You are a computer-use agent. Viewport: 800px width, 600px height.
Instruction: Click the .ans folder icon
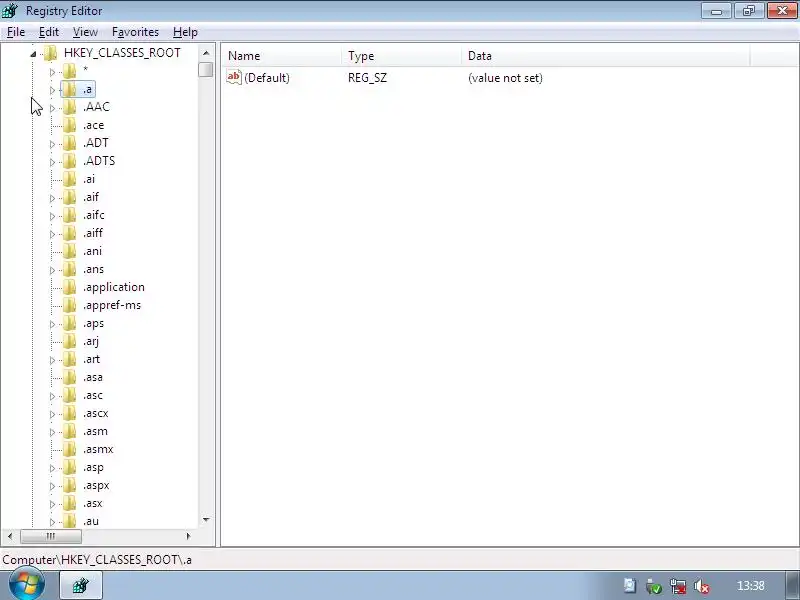[x=69, y=269]
